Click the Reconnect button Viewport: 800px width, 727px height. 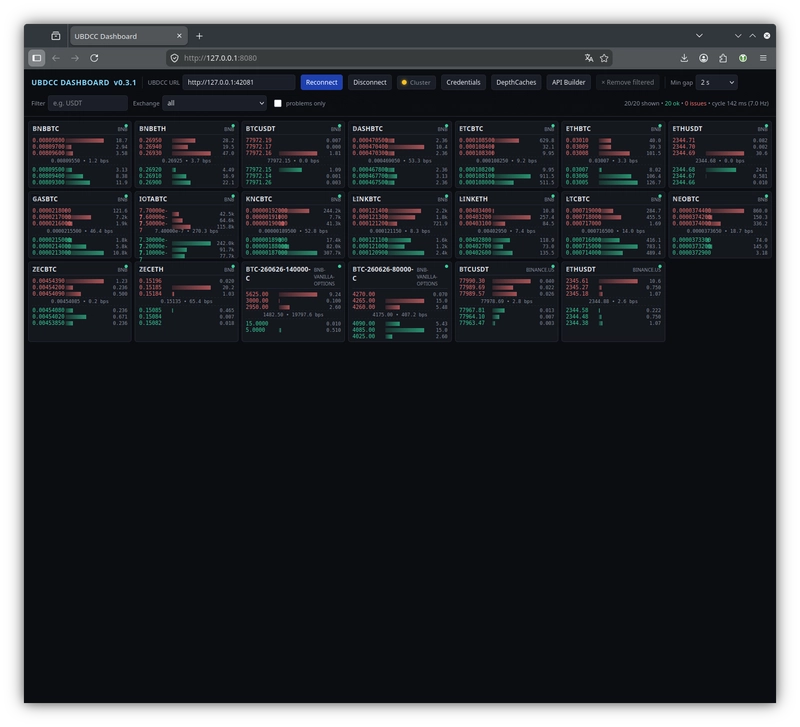(321, 82)
